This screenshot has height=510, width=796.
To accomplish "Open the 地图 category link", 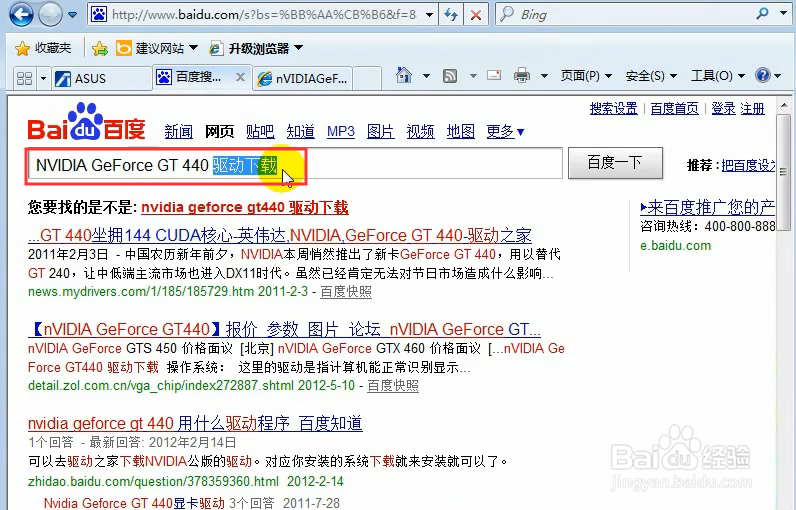I will click(461, 131).
